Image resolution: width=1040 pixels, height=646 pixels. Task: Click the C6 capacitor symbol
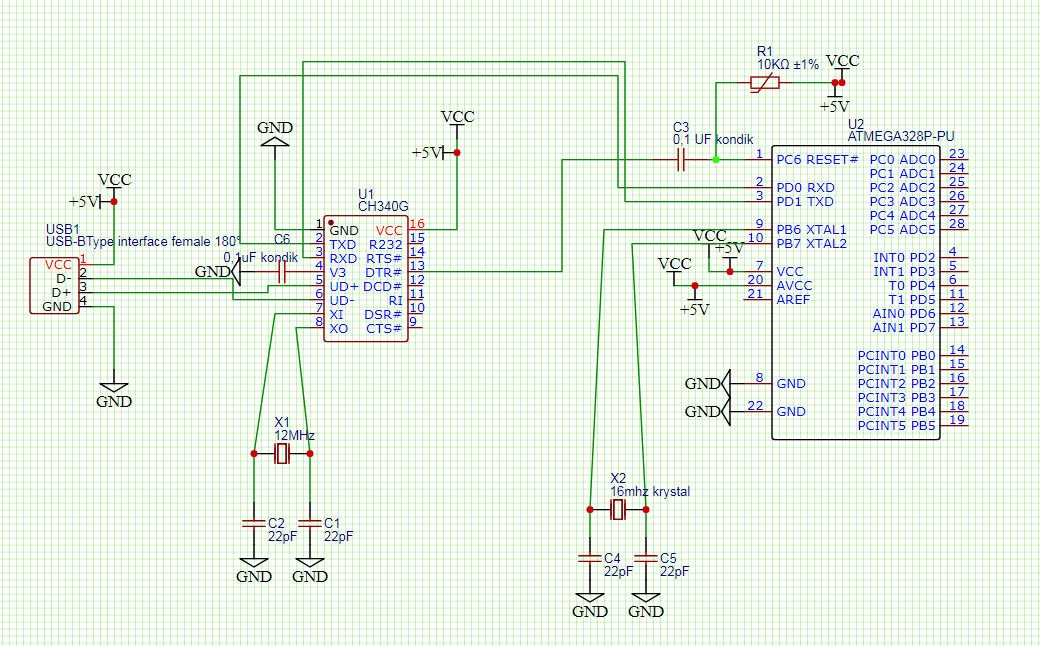281,271
